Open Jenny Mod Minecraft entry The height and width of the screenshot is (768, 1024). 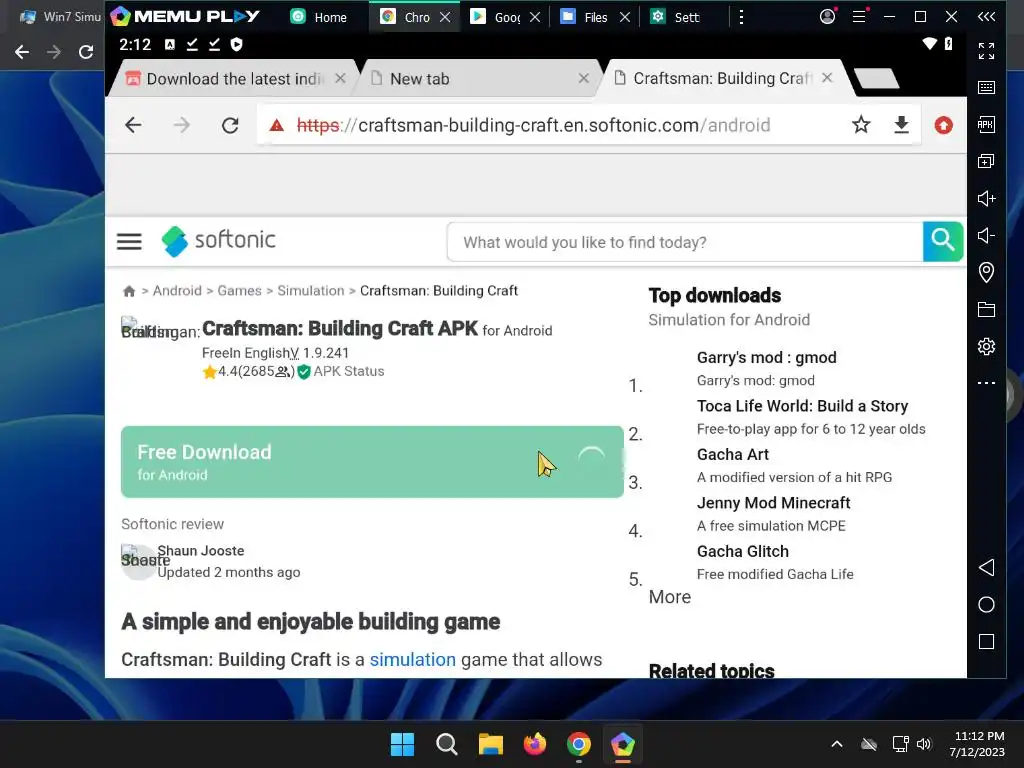(773, 503)
